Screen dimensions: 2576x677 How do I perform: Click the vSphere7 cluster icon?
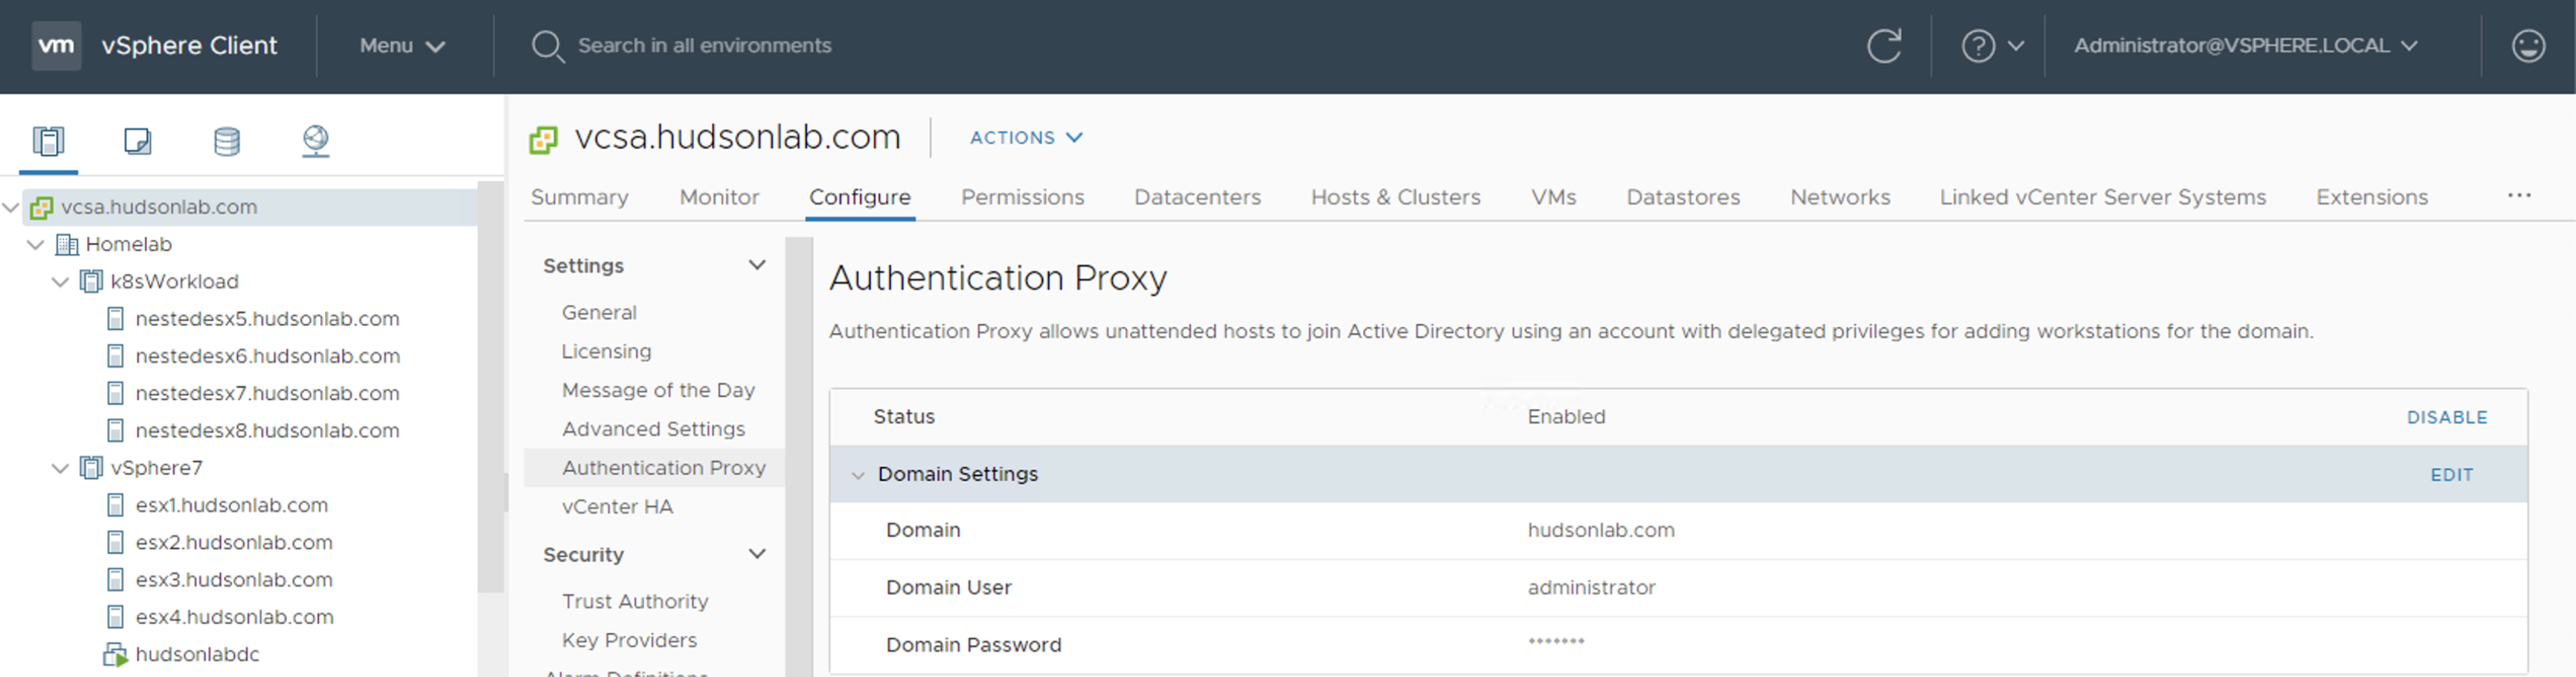[x=91, y=467]
